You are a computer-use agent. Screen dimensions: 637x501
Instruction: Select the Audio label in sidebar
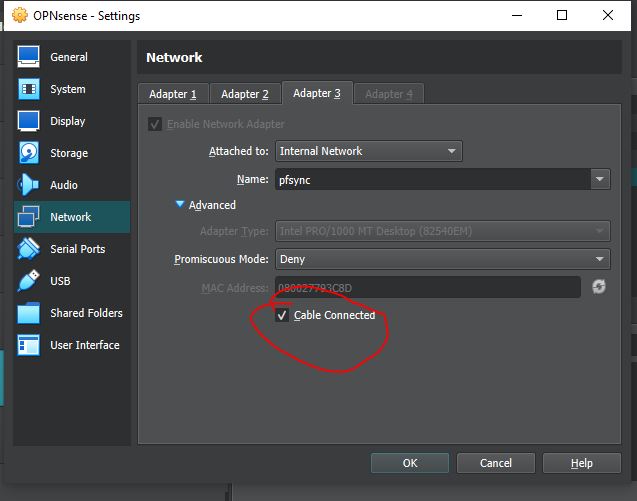64,185
